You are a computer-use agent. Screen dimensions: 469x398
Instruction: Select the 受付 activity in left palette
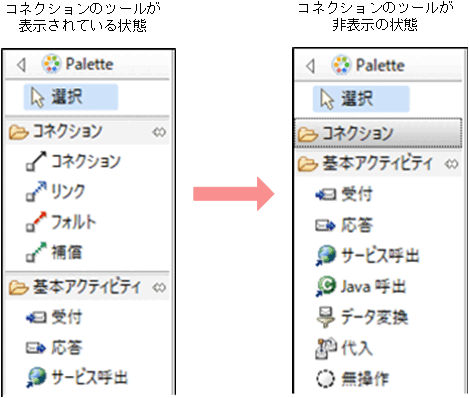coord(54,317)
